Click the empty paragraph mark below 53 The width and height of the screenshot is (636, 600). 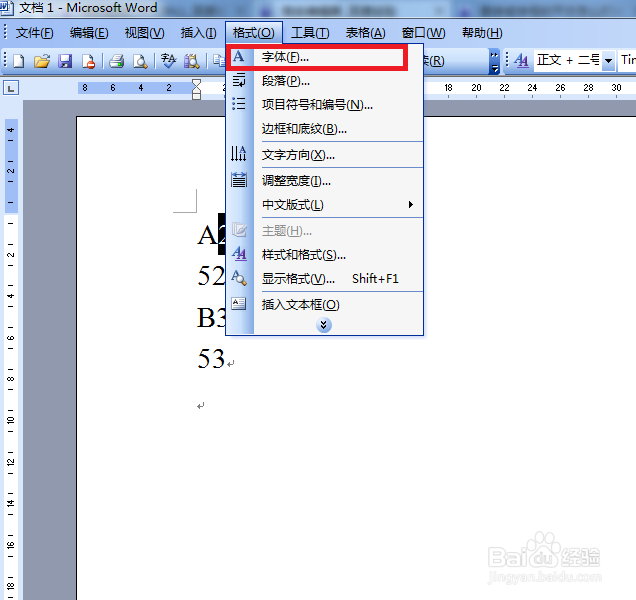click(x=201, y=406)
